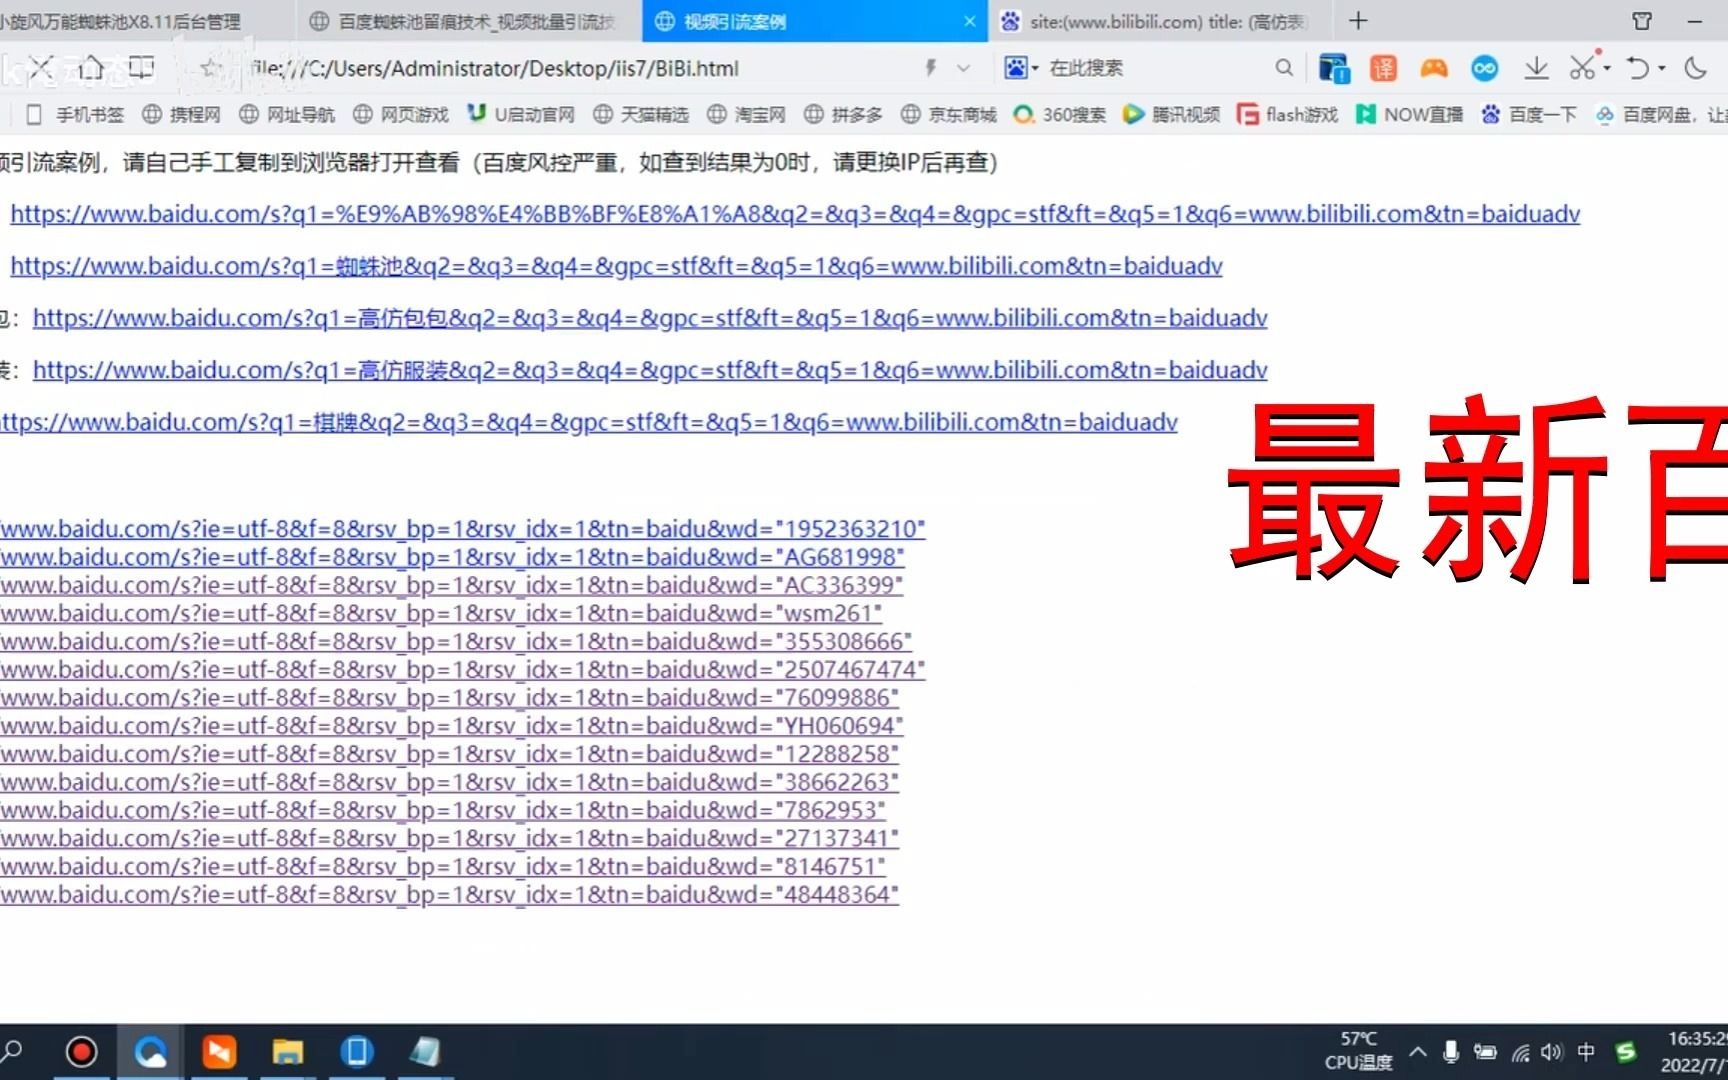The image size is (1728, 1080).
Task: Open link with wd="1952363210"
Action: (463, 529)
